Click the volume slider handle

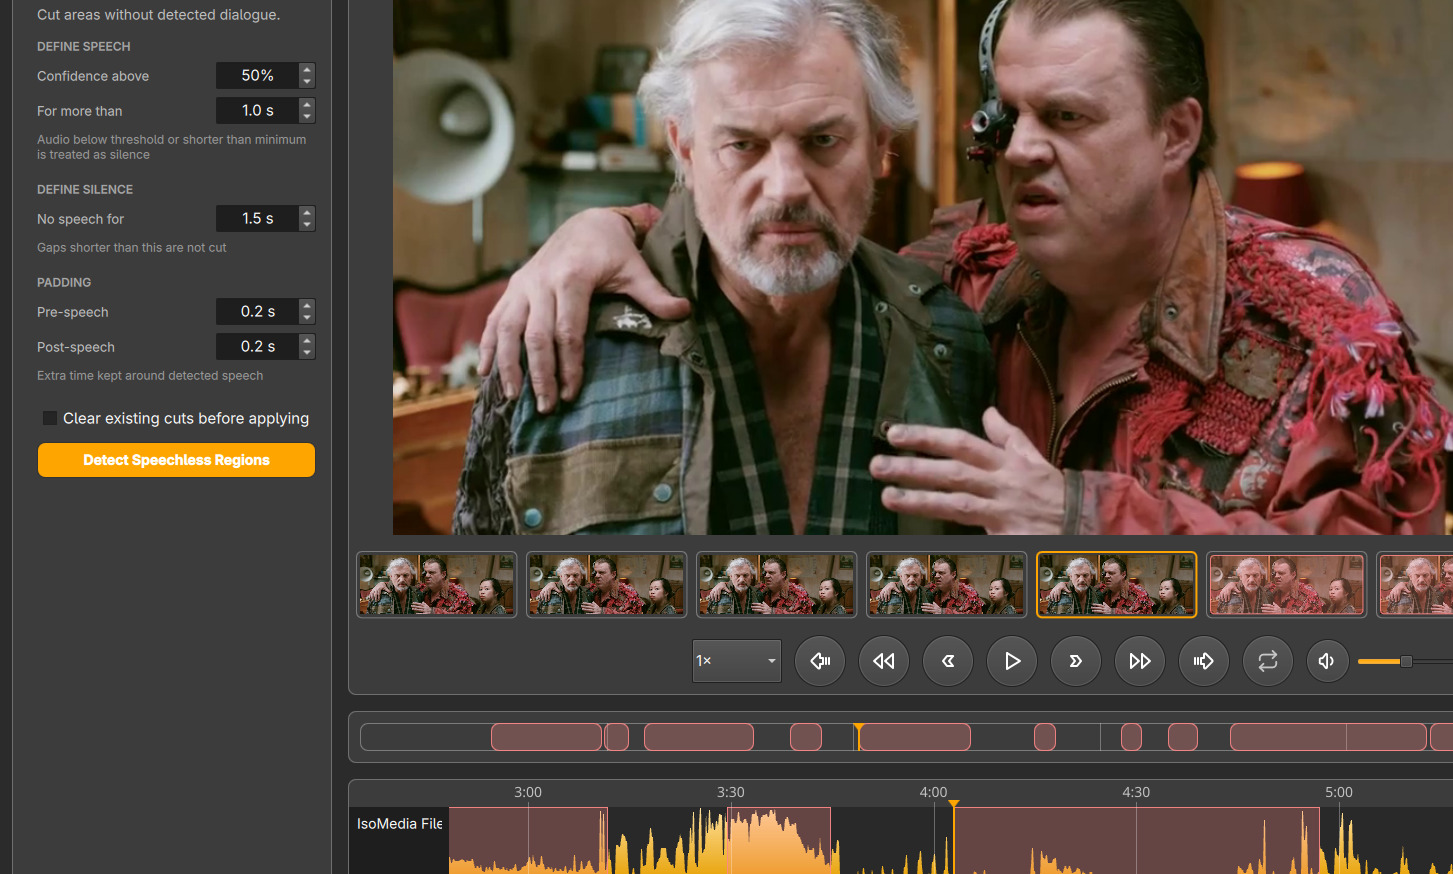pyautogui.click(x=1406, y=661)
